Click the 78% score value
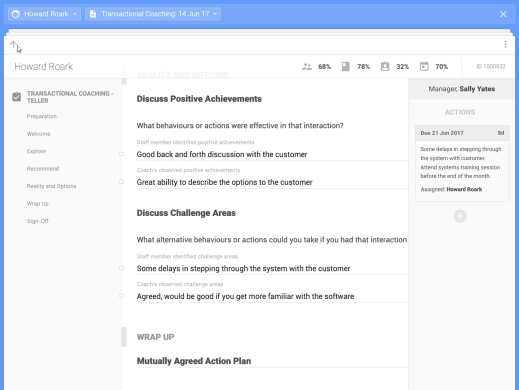 (x=363, y=67)
